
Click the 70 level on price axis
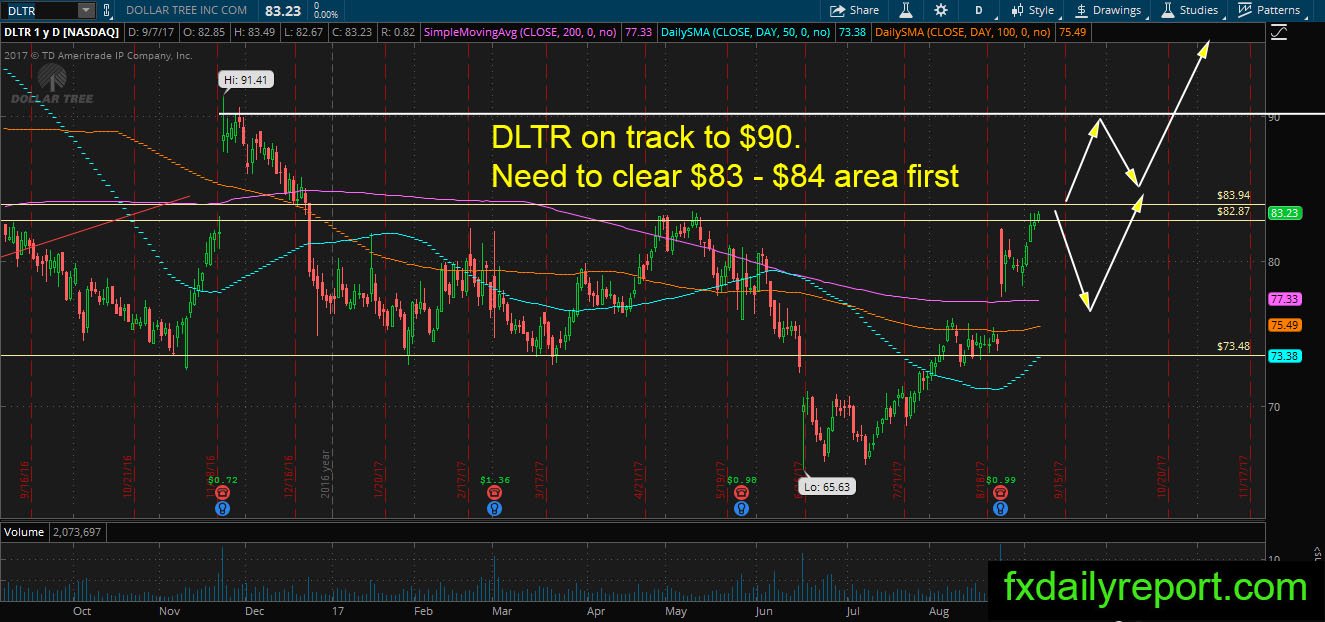click(1275, 407)
